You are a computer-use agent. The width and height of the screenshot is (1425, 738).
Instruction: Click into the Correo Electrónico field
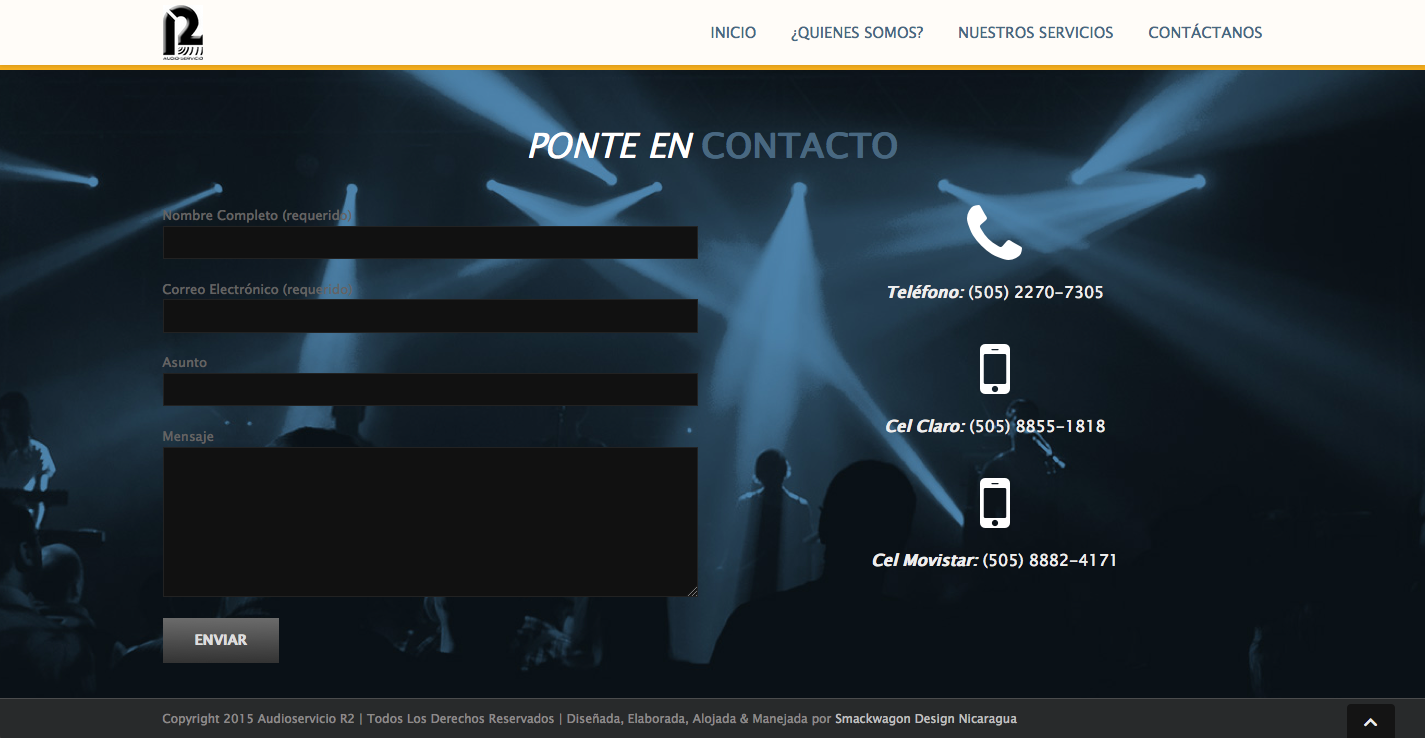pos(430,316)
